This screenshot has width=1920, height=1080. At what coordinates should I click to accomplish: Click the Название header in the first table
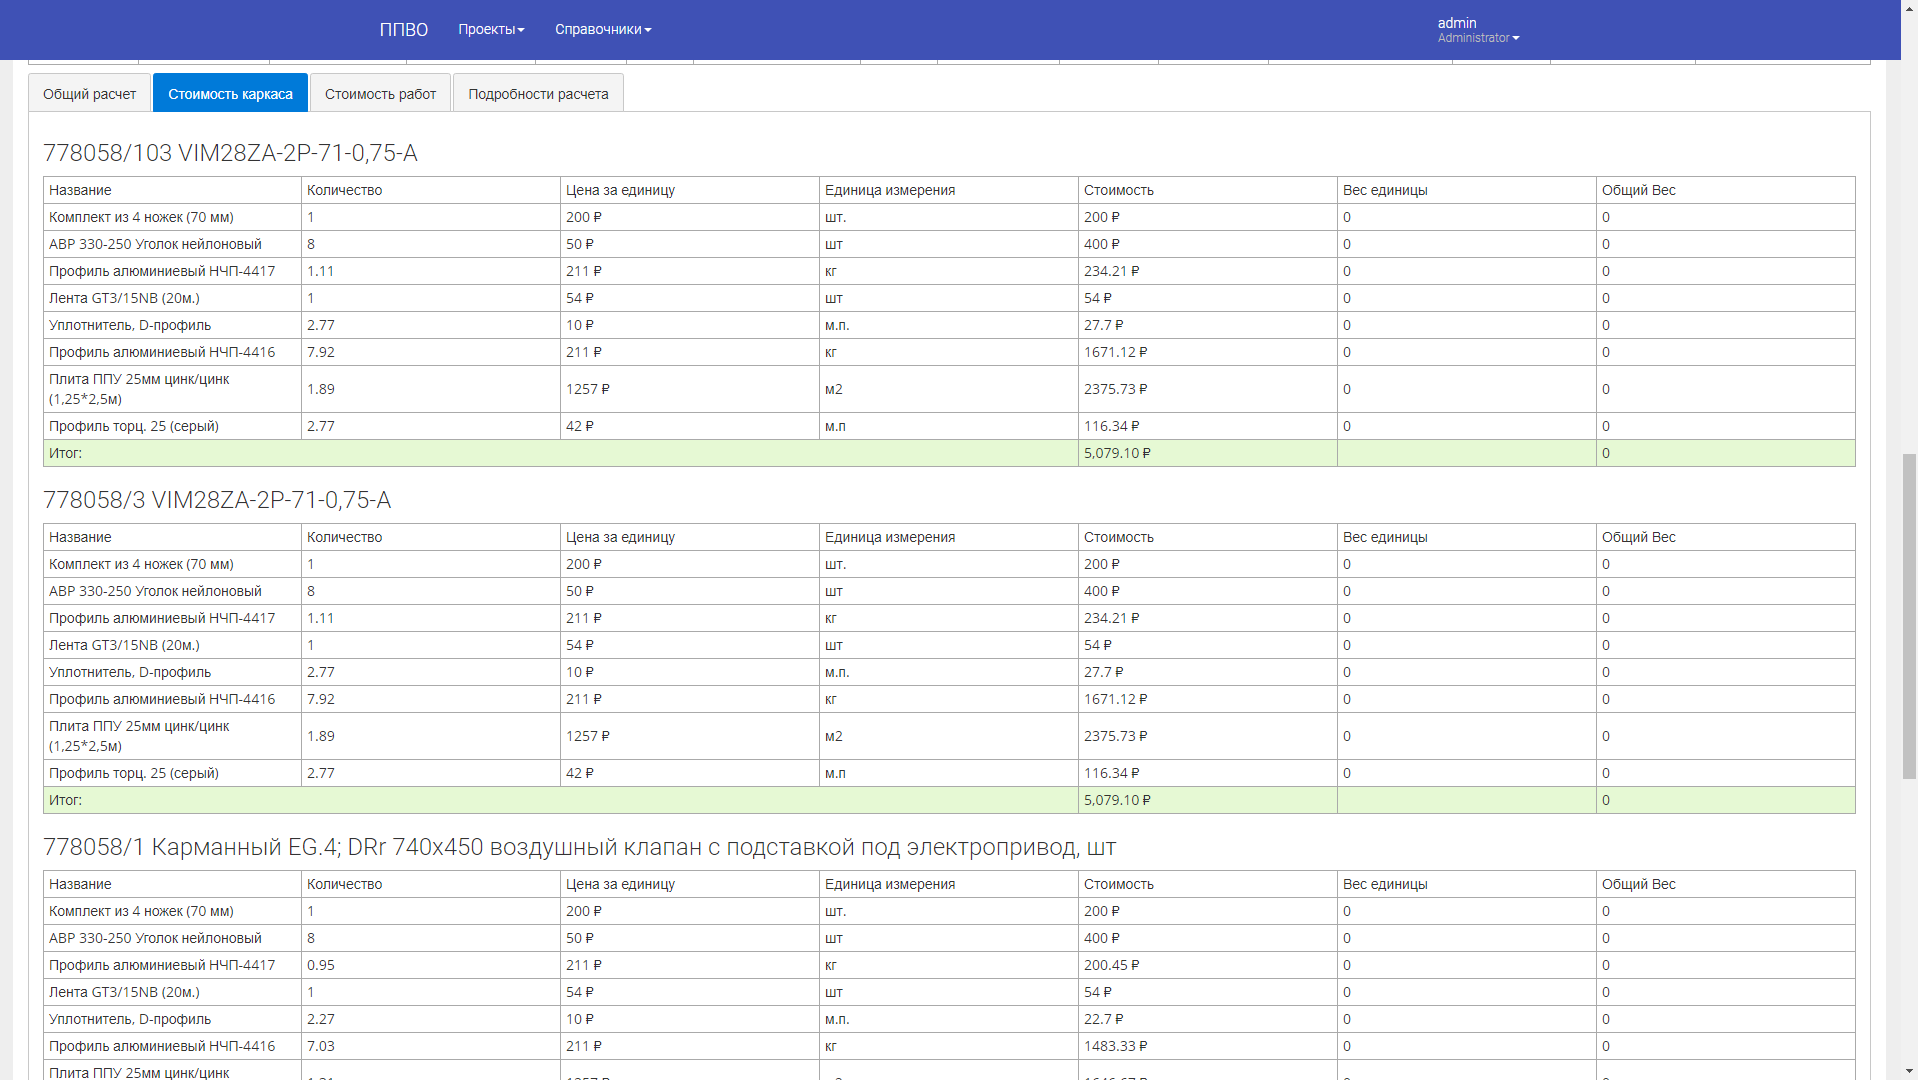80,190
